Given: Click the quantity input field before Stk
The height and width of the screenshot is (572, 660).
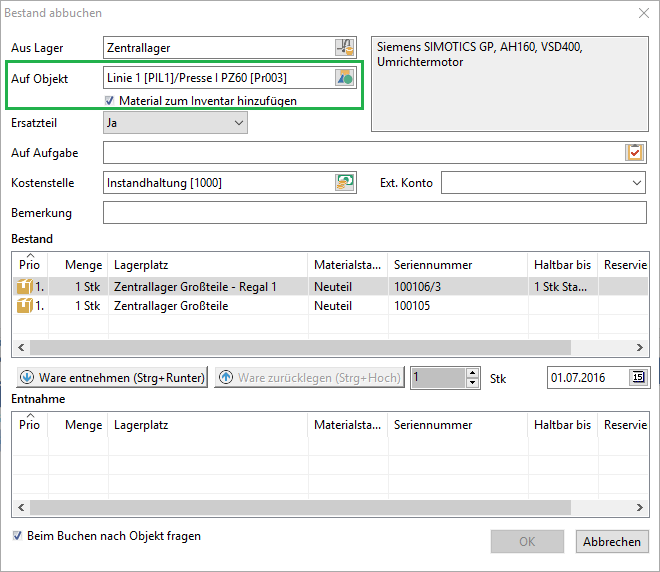Looking at the screenshot, I should pyautogui.click(x=438, y=378).
